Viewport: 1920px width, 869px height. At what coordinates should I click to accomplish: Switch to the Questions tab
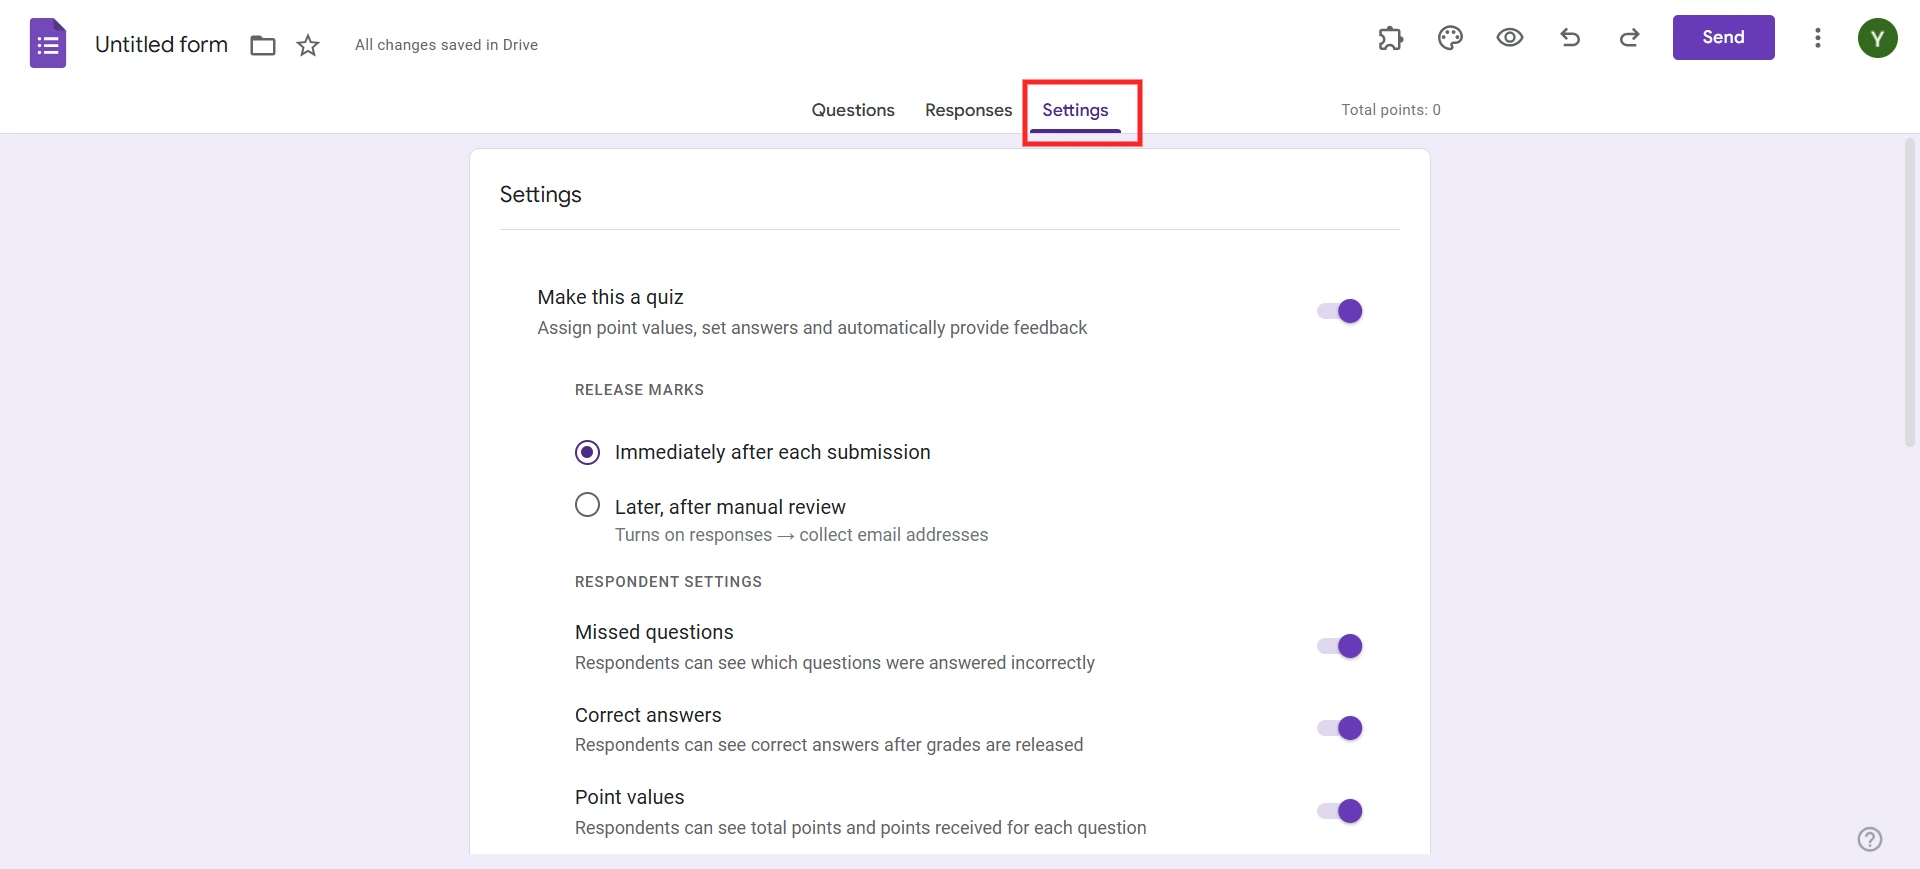(853, 110)
